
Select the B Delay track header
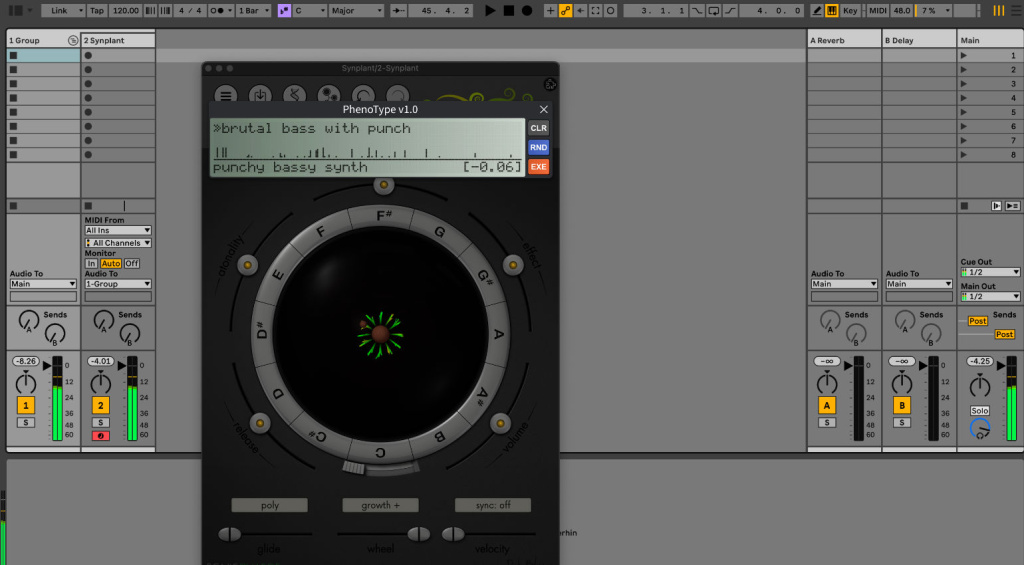(919, 40)
